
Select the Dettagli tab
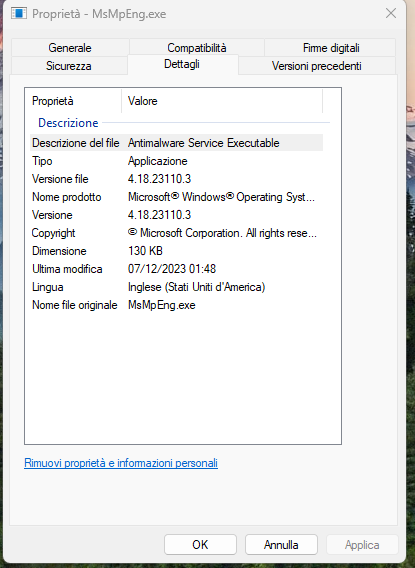coord(182,64)
